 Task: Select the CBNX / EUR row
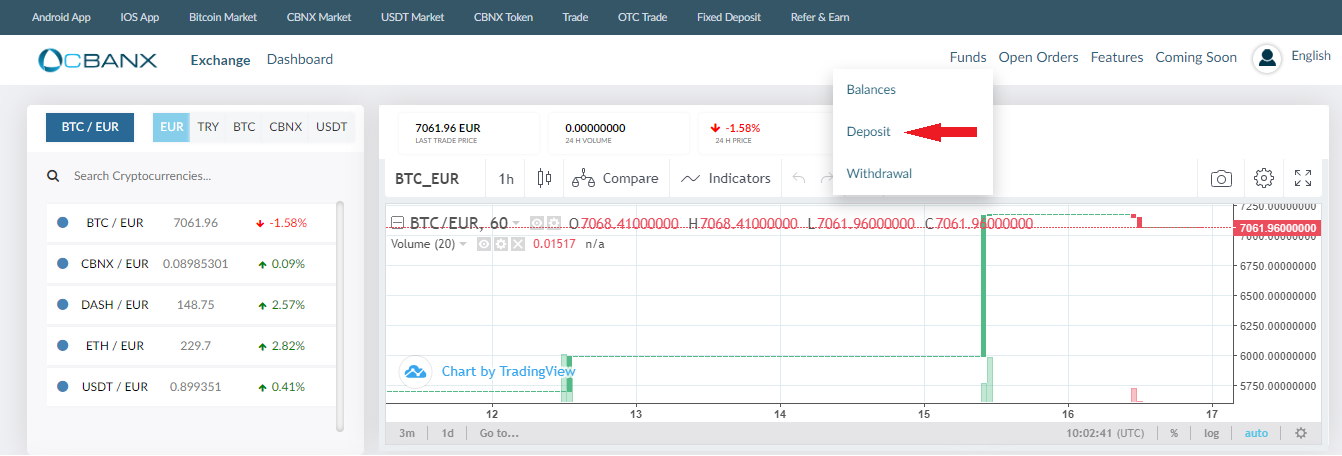pos(190,264)
